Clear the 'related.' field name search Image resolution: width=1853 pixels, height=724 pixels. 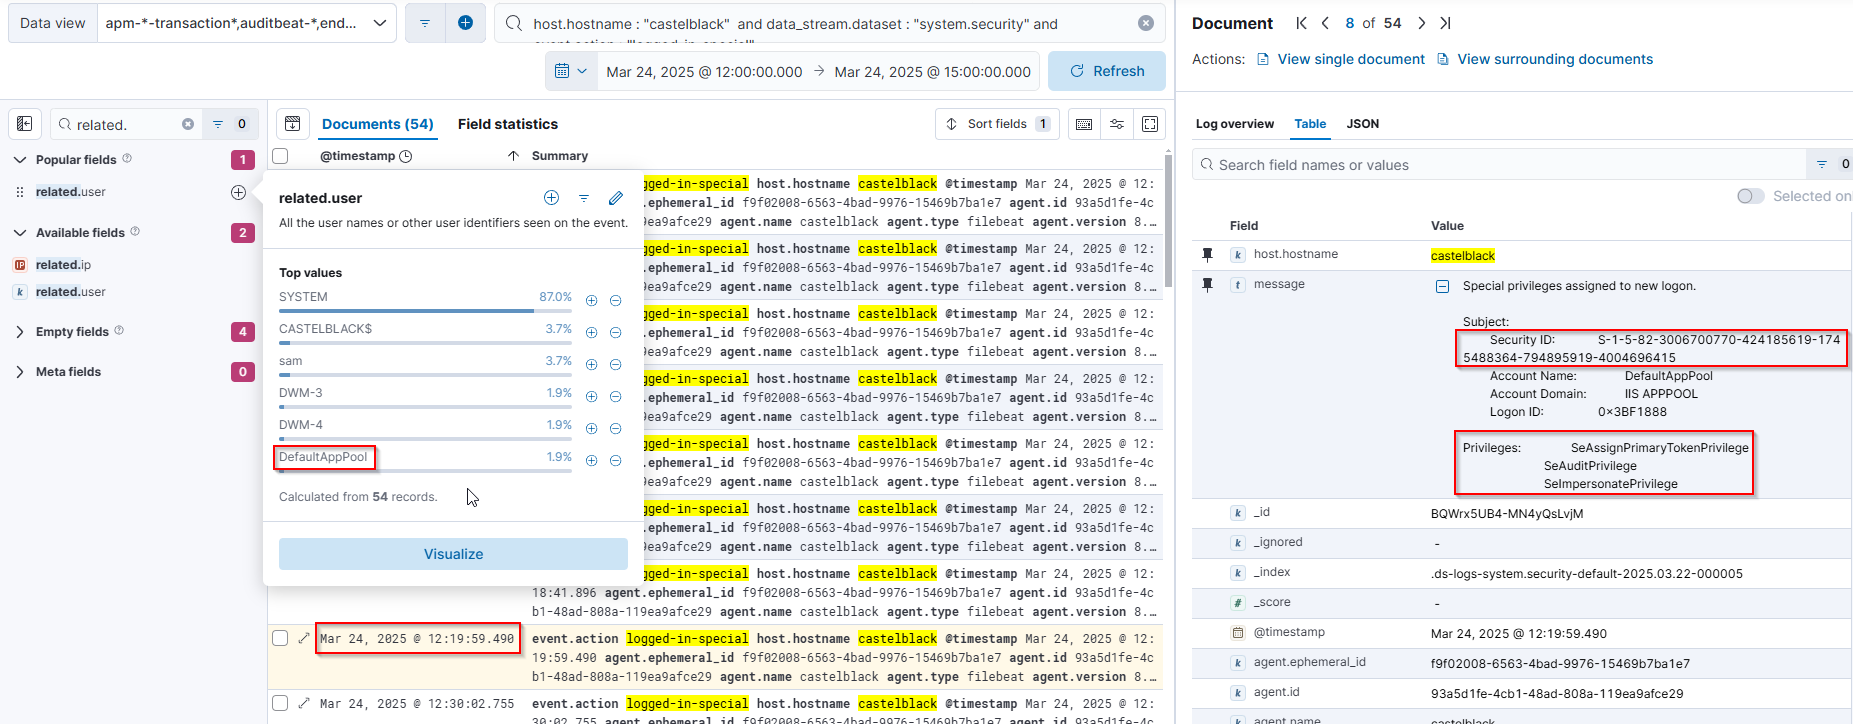click(188, 124)
